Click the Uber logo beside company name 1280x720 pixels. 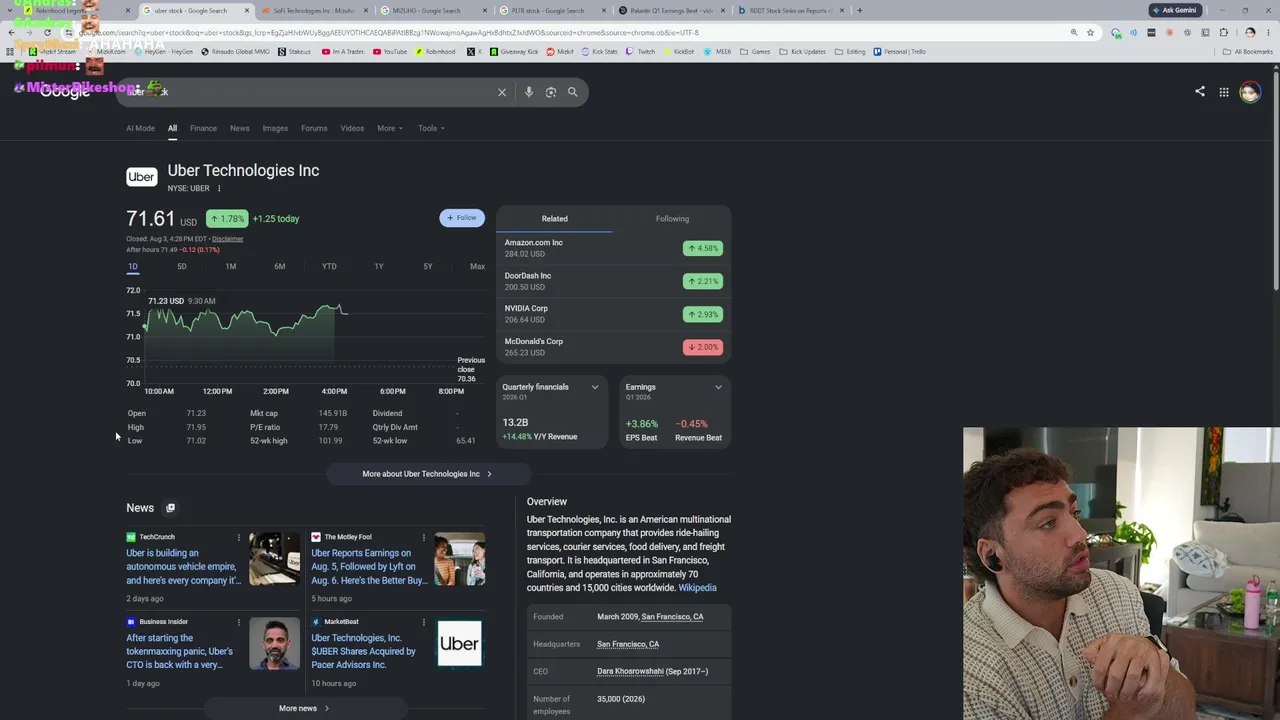142,177
